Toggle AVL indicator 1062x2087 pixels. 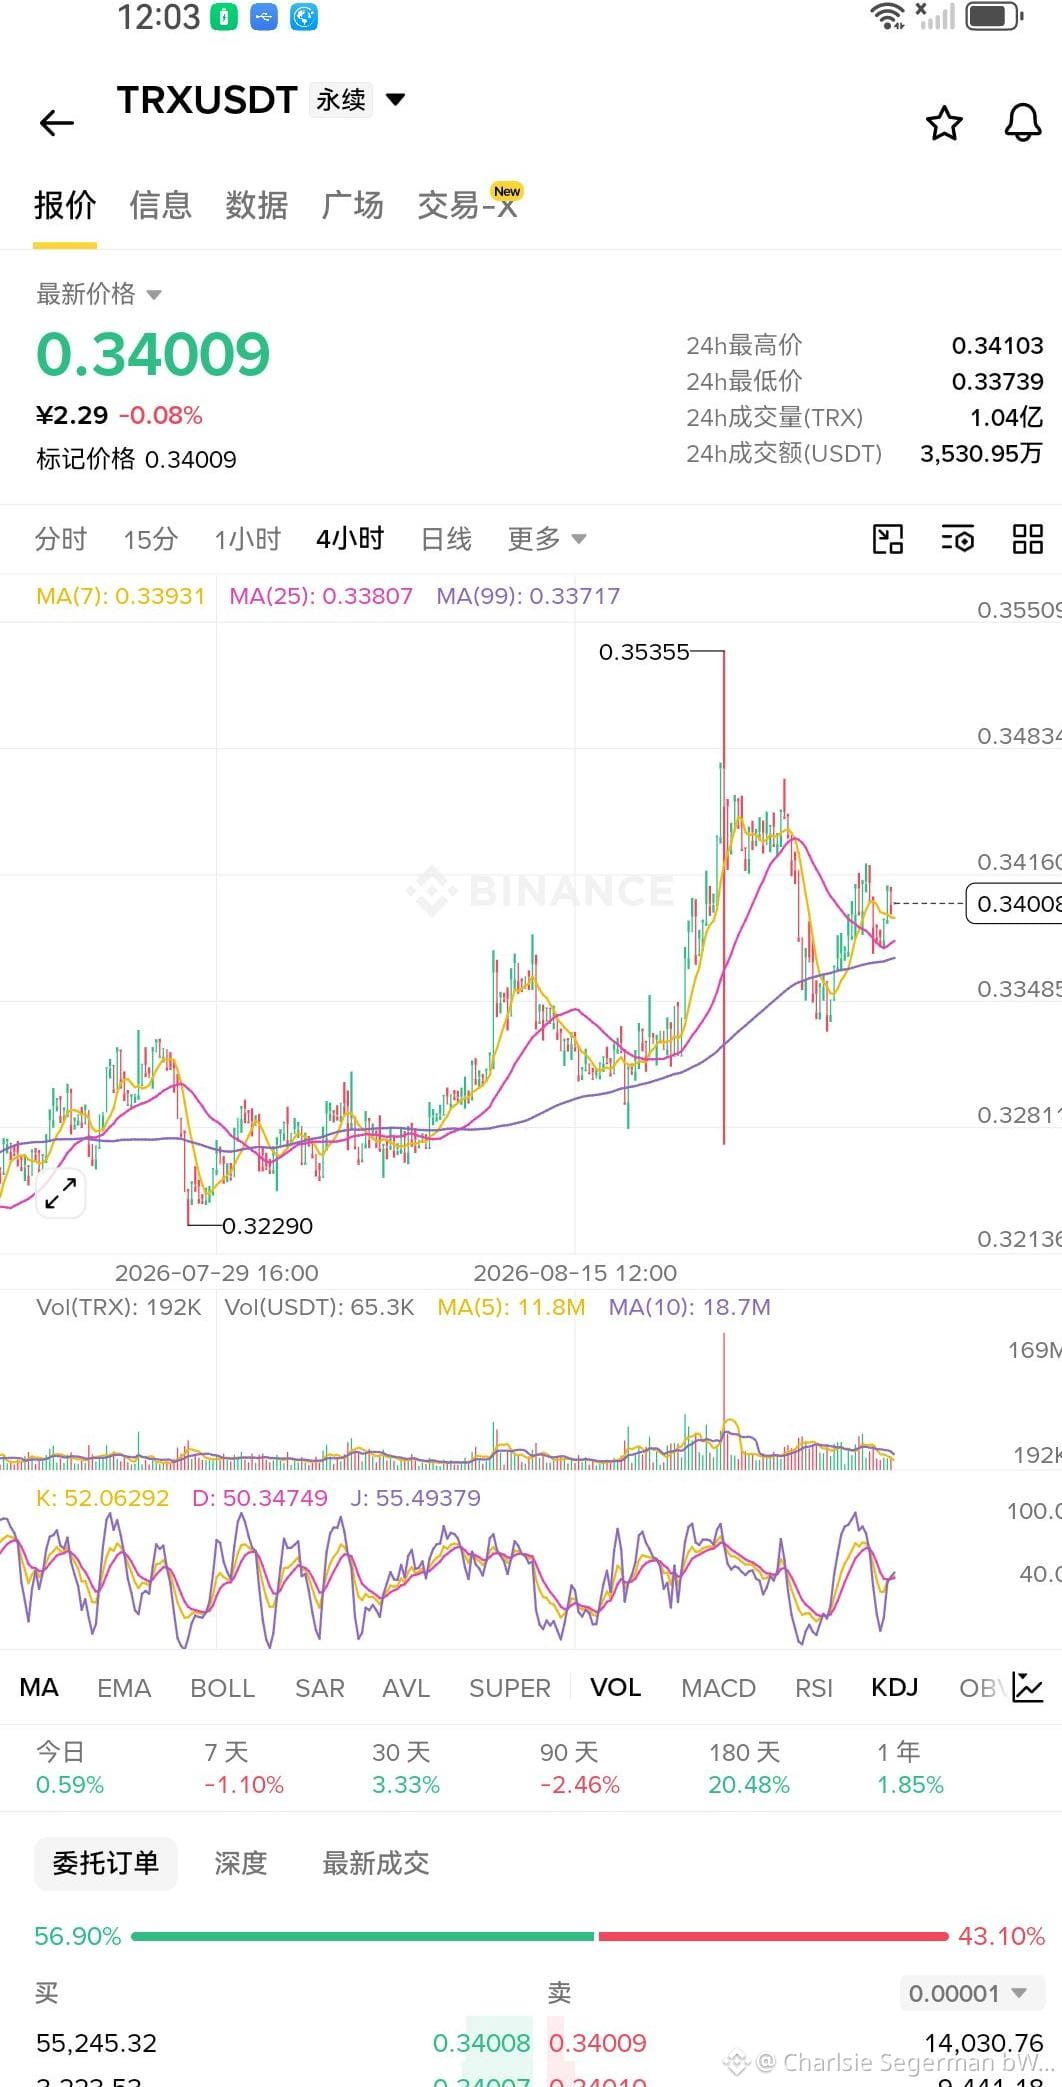[x=406, y=1688]
